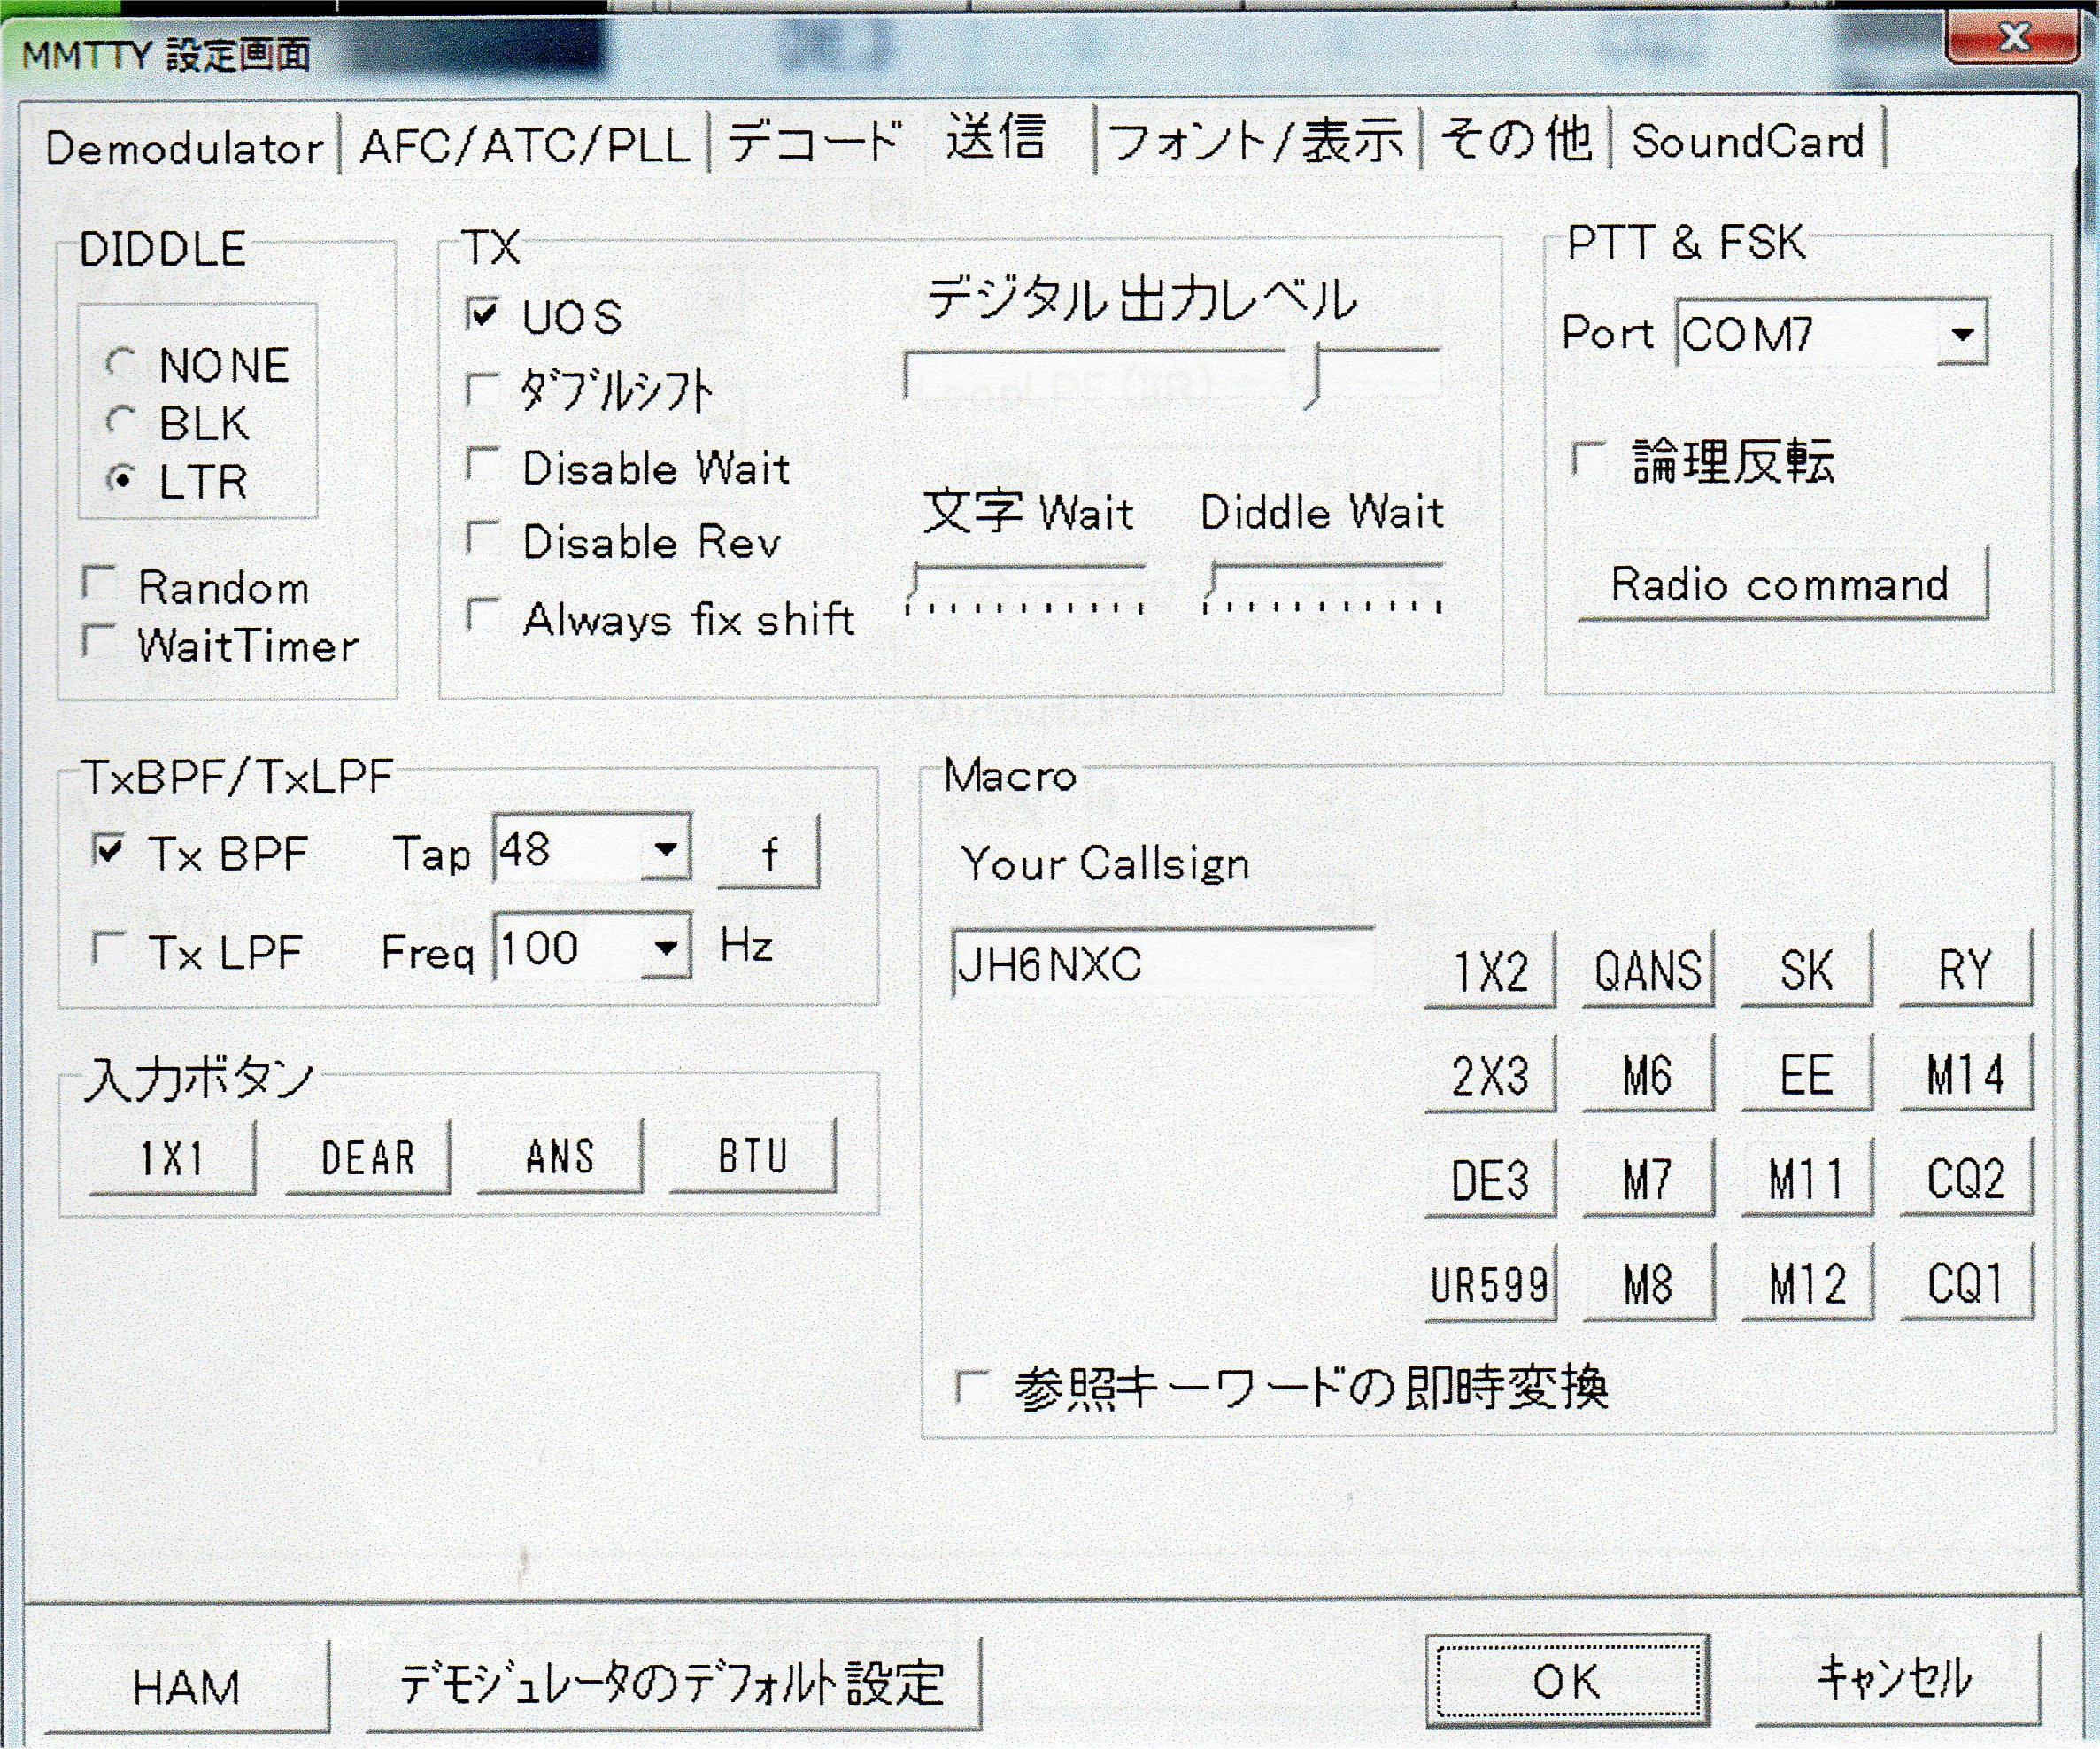Confirm settings with OK button
Viewport: 2100px width, 1749px height.
point(1567,1681)
